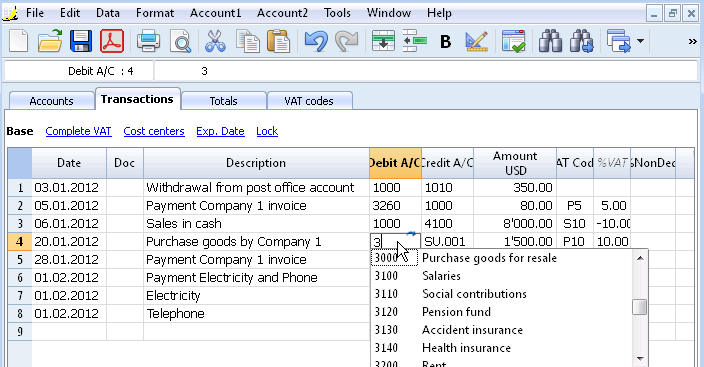Save file using the floppy disk icon
The width and height of the screenshot is (704, 367).
(81, 41)
